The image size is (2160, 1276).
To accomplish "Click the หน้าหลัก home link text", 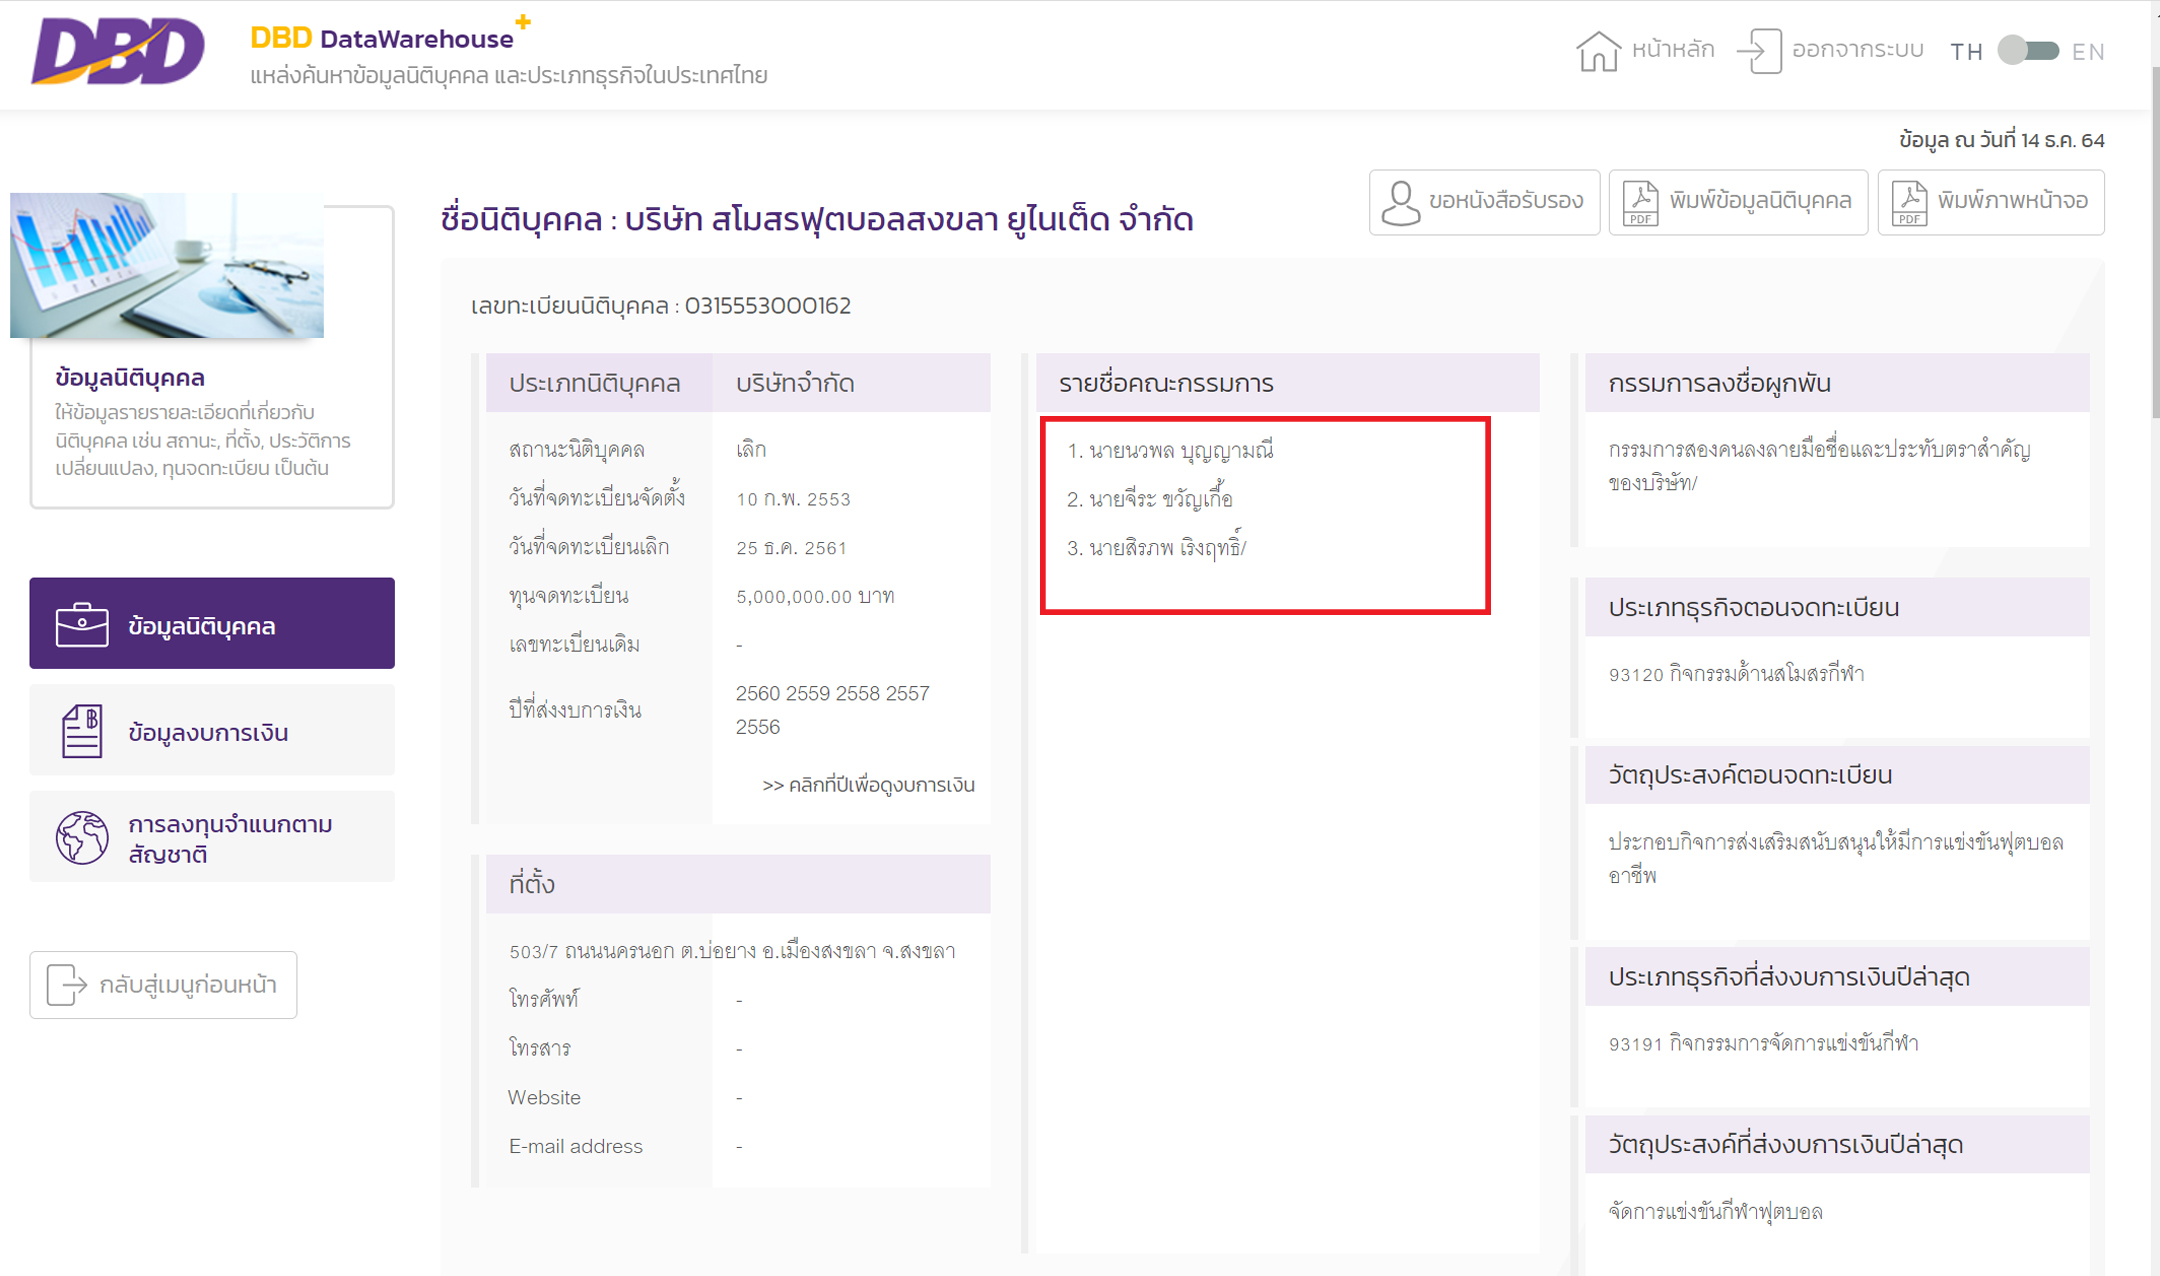I will 1672,50.
